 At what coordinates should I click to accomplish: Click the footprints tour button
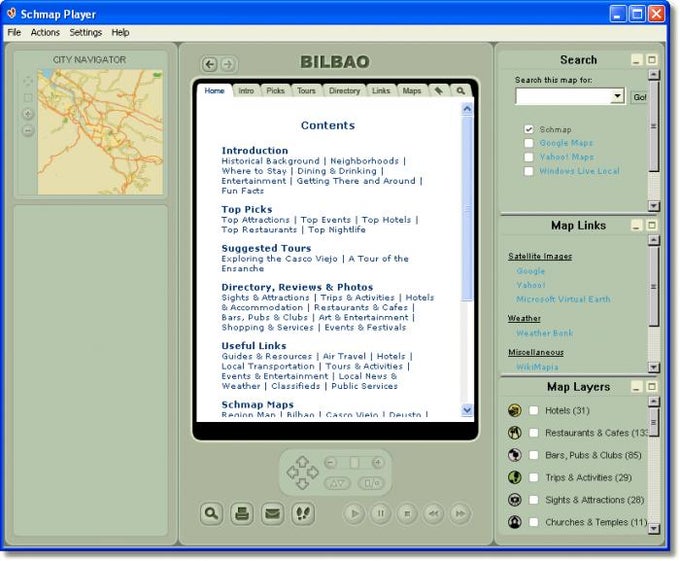303,514
